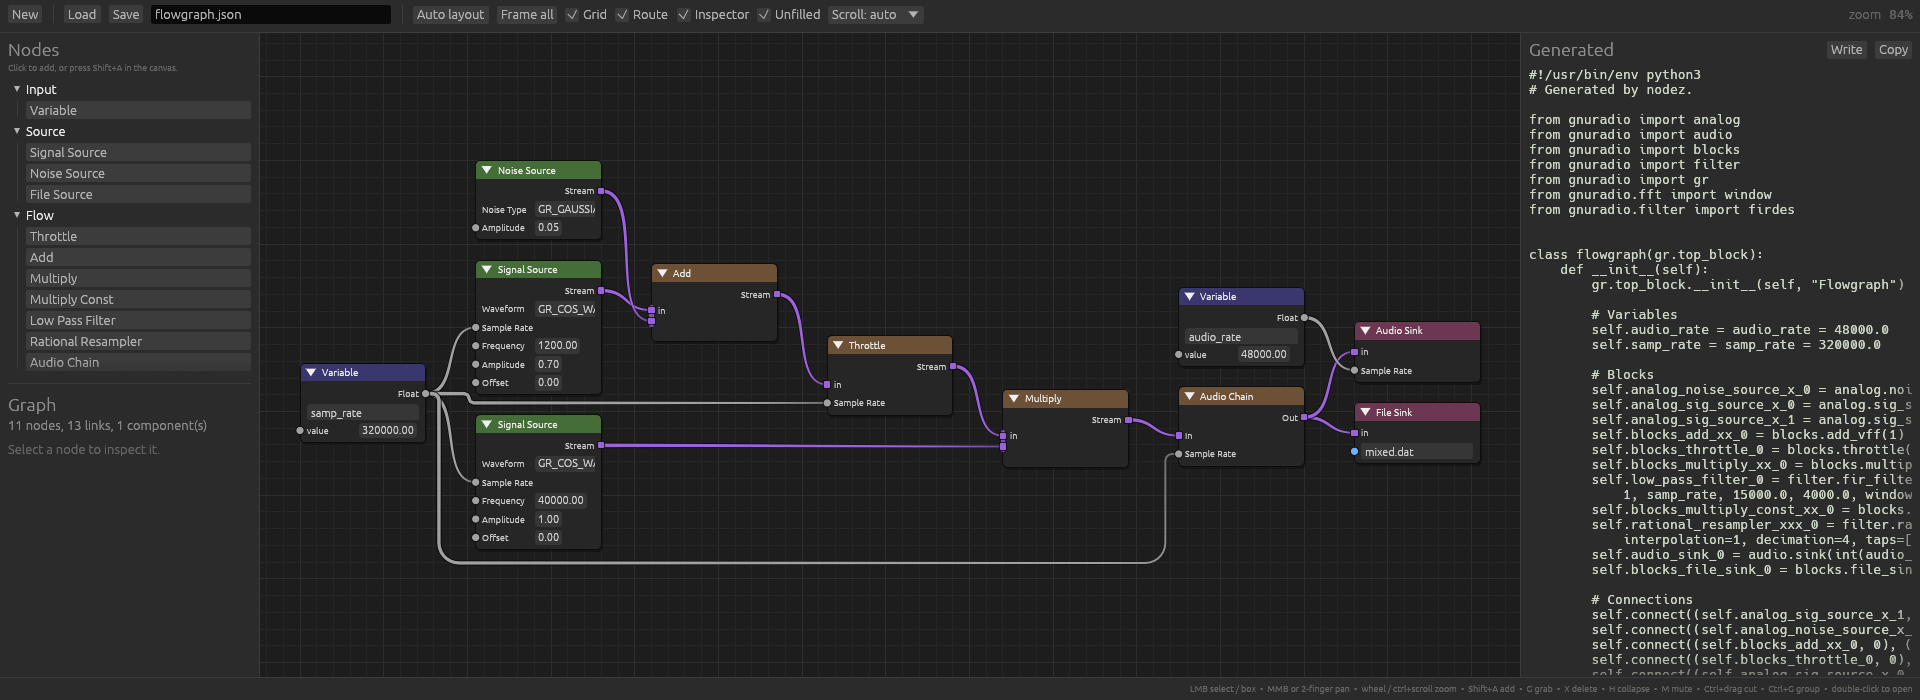Collapse the Noise Source node triangle
This screenshot has width=1920, height=700.
(487, 170)
